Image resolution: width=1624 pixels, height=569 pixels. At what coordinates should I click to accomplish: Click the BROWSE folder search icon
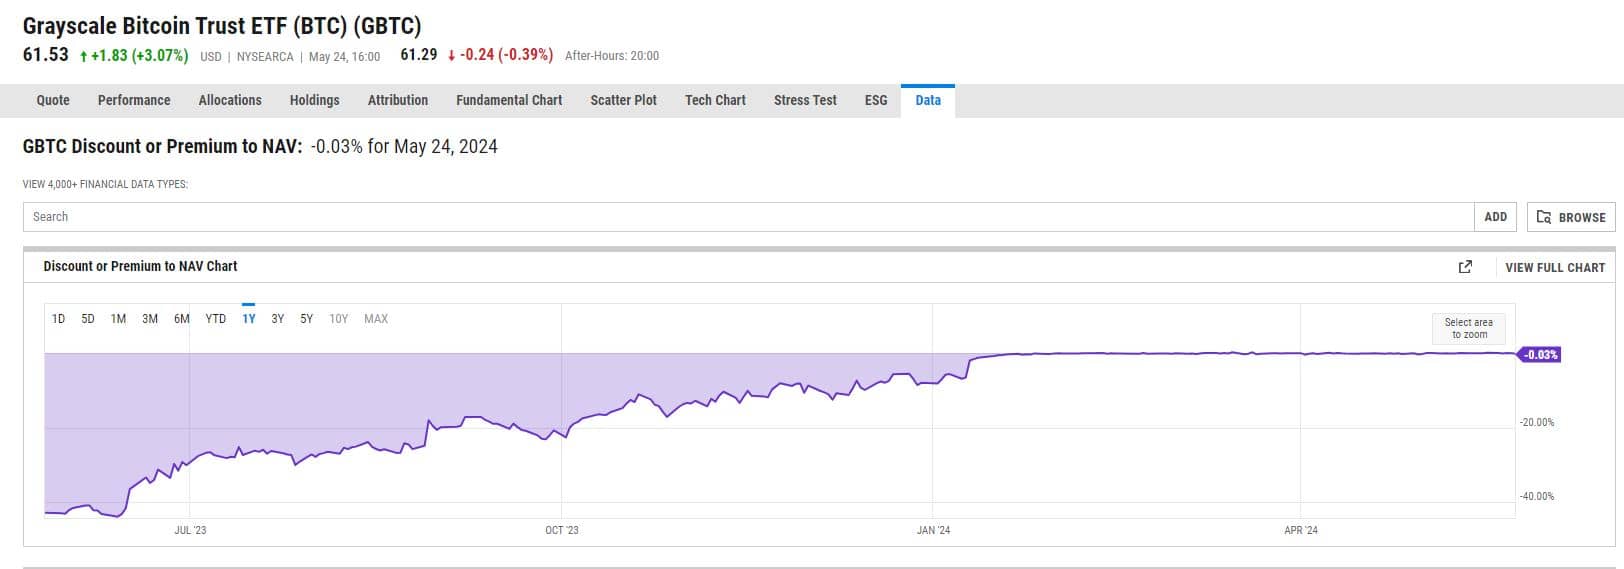[1544, 217]
